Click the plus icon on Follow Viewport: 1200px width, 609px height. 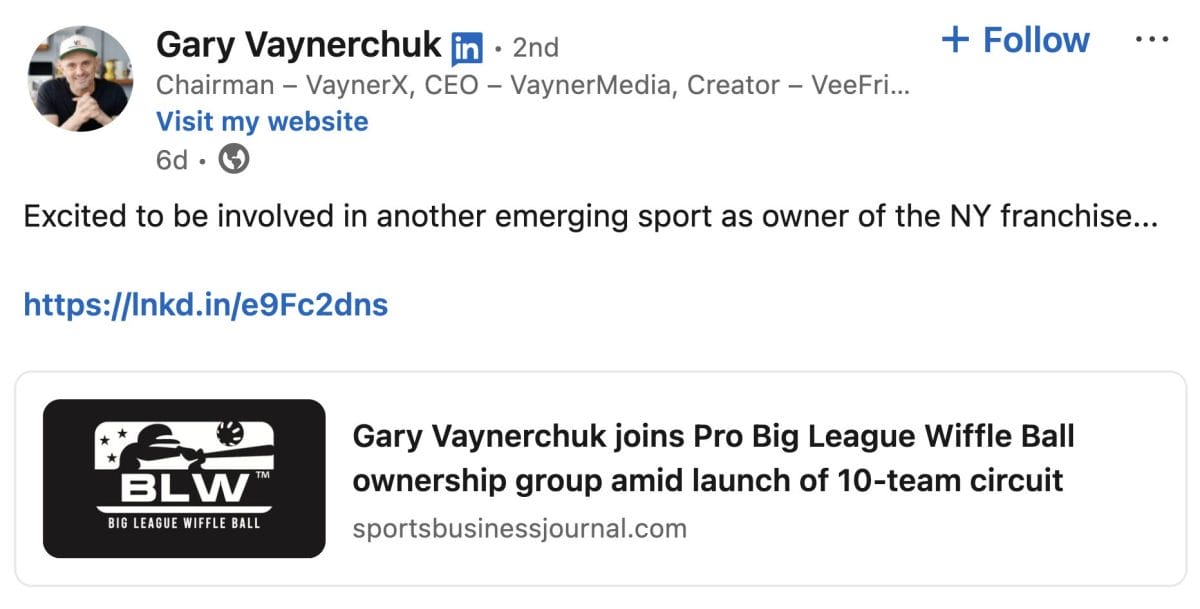pyautogui.click(x=956, y=40)
